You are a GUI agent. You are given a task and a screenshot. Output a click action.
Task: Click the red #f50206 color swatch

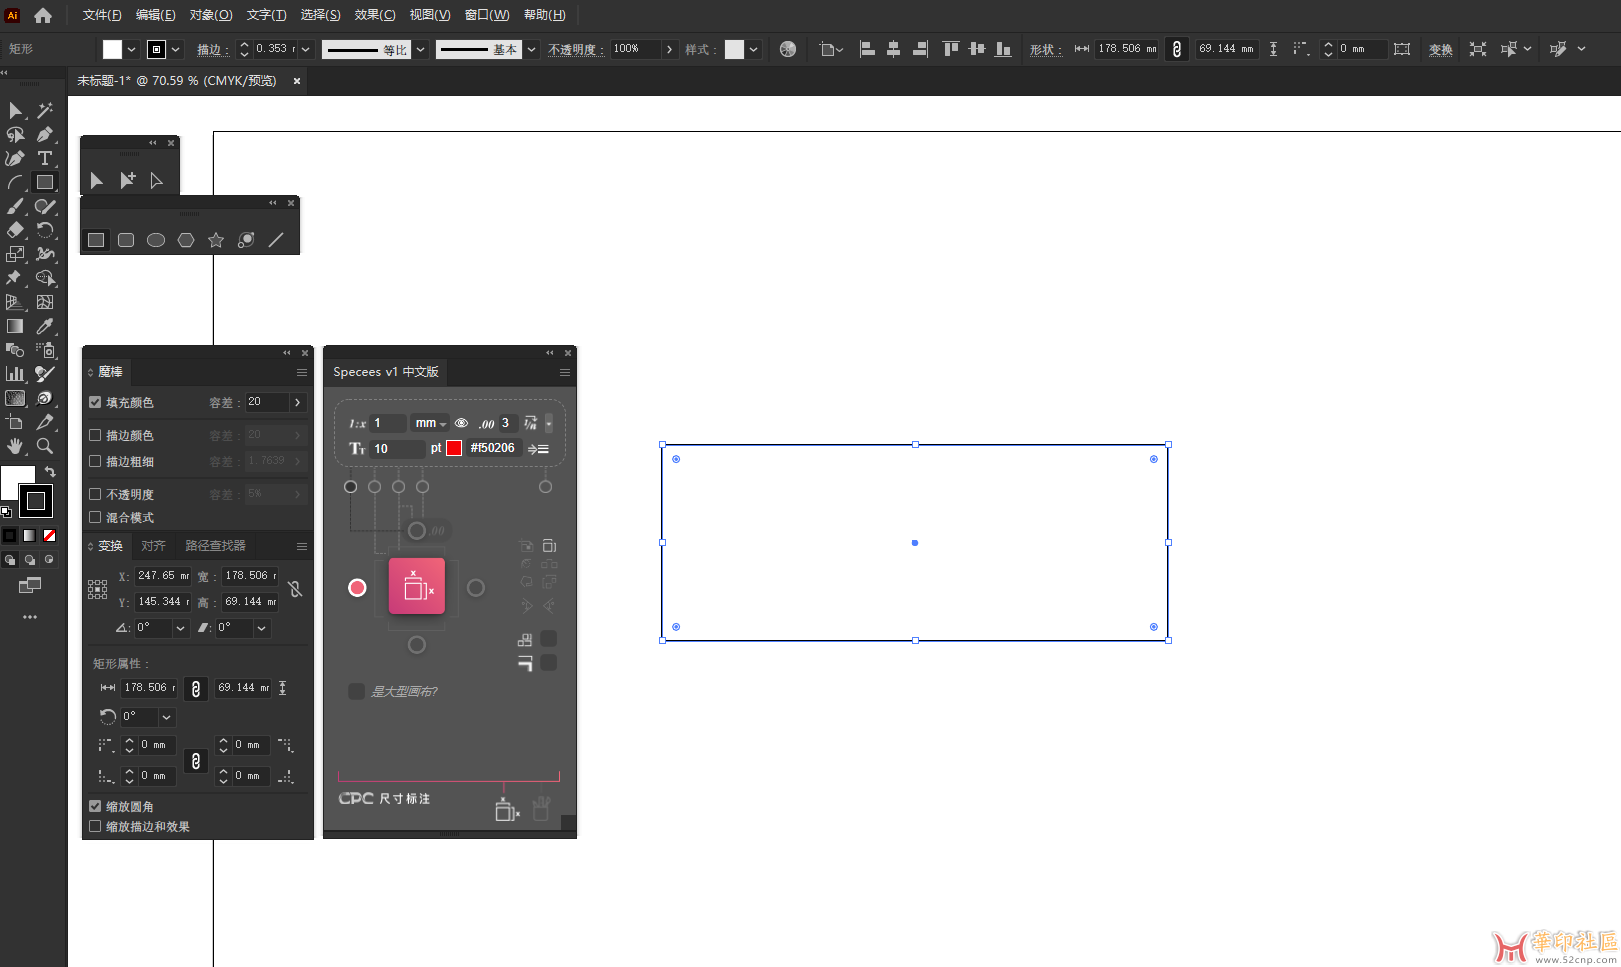coord(454,448)
